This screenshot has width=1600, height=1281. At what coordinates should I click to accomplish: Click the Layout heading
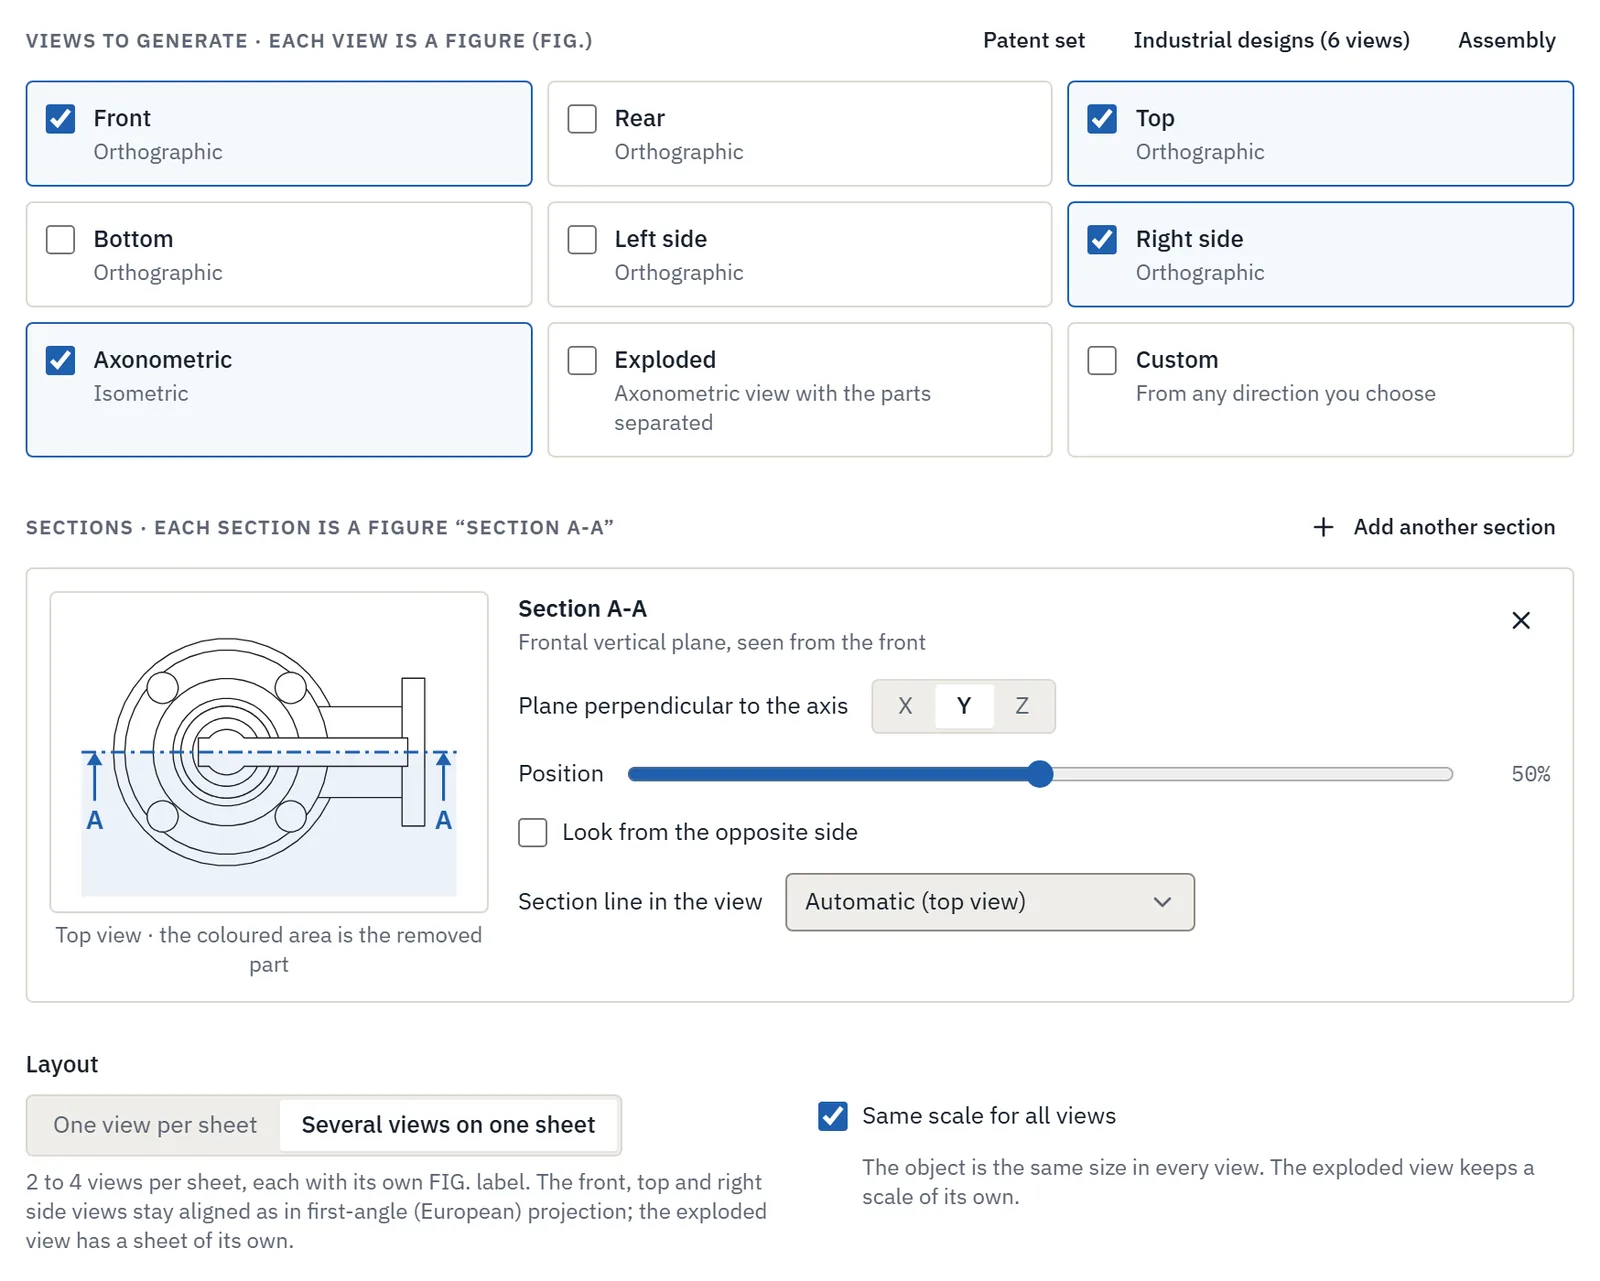62,1064
